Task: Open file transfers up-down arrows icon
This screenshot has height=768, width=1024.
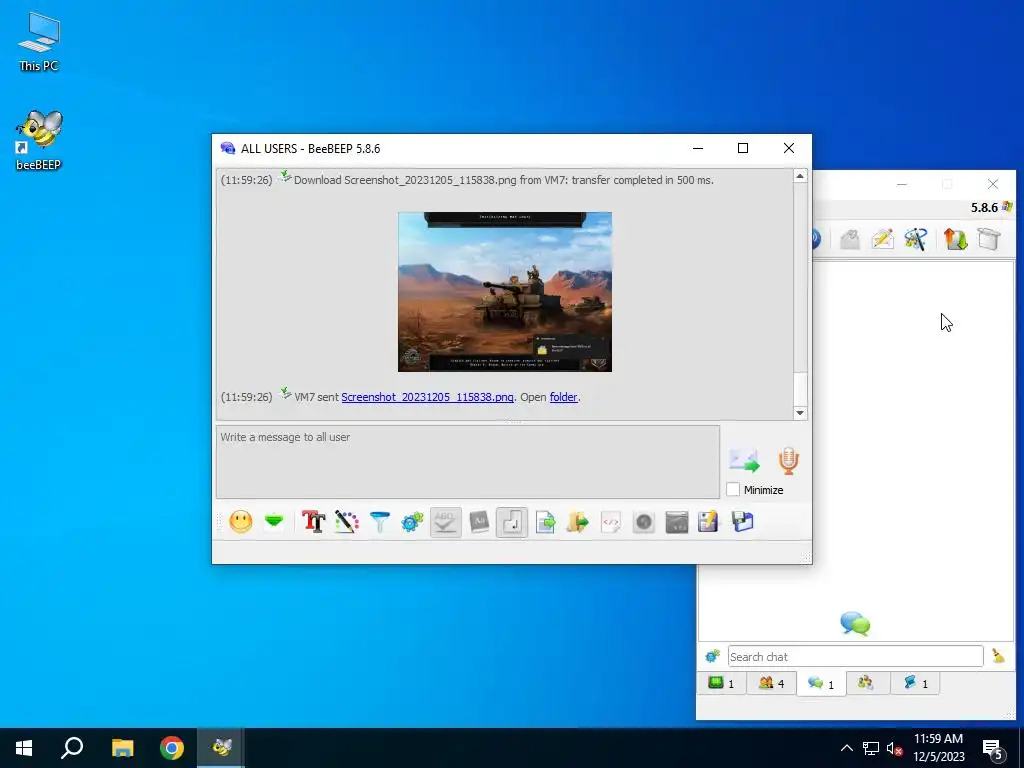Action: [955, 239]
